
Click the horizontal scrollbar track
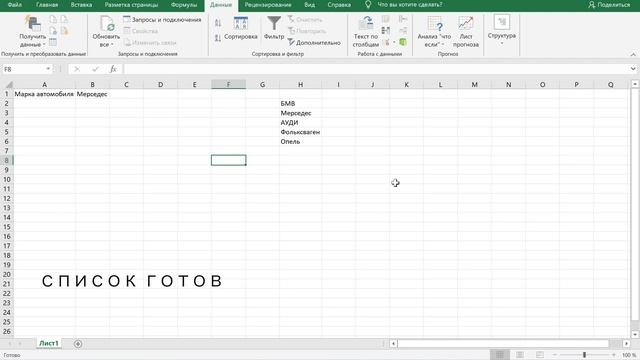(503, 344)
